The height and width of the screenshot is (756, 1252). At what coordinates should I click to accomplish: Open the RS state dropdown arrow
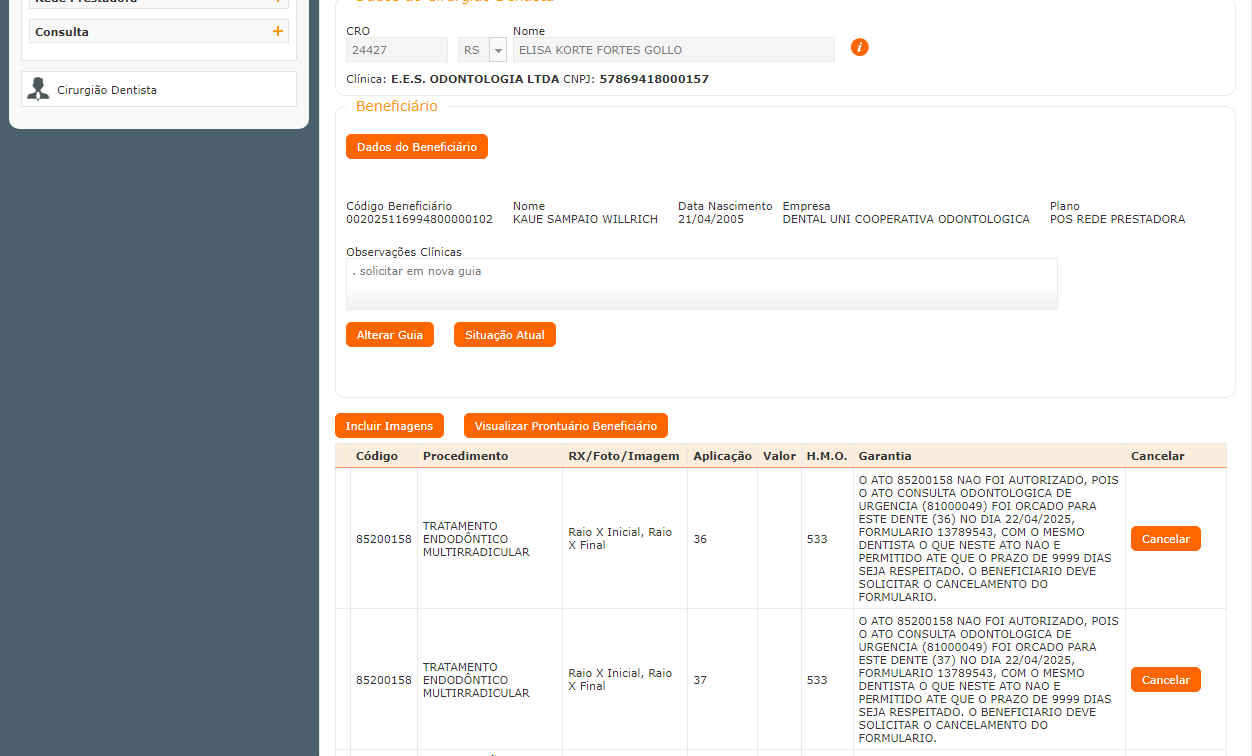497,50
